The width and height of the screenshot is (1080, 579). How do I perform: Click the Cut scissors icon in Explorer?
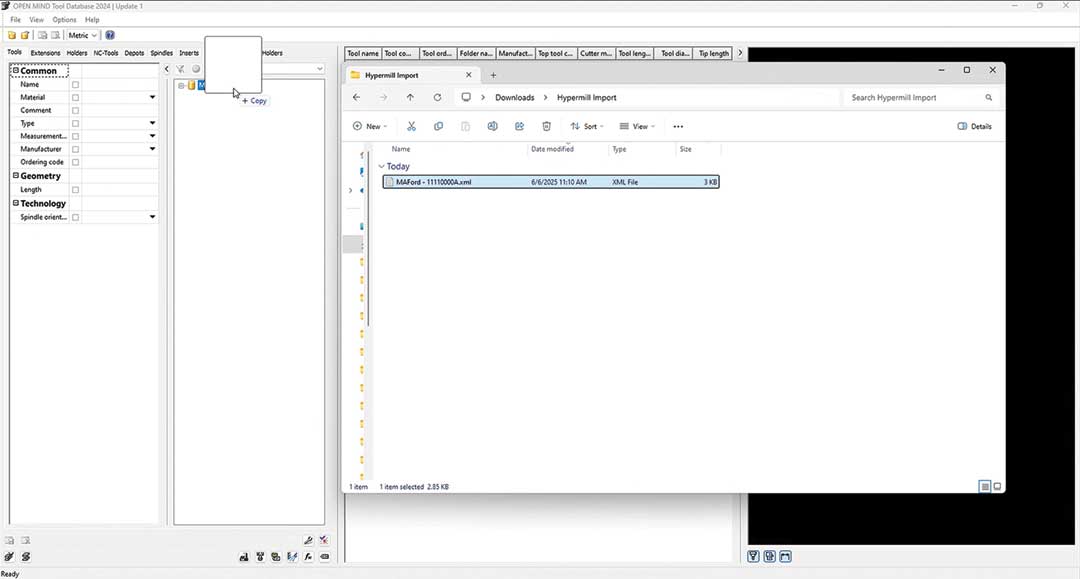411,126
